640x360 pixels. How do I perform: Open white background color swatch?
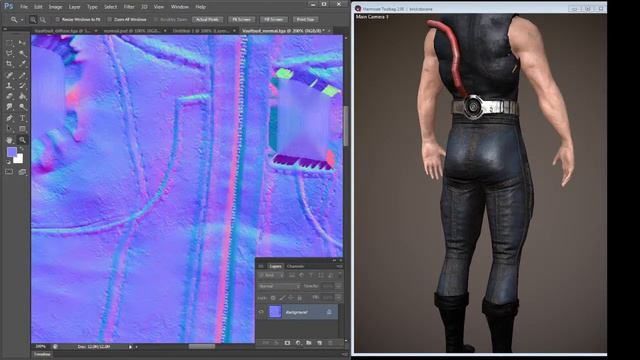coord(19,160)
